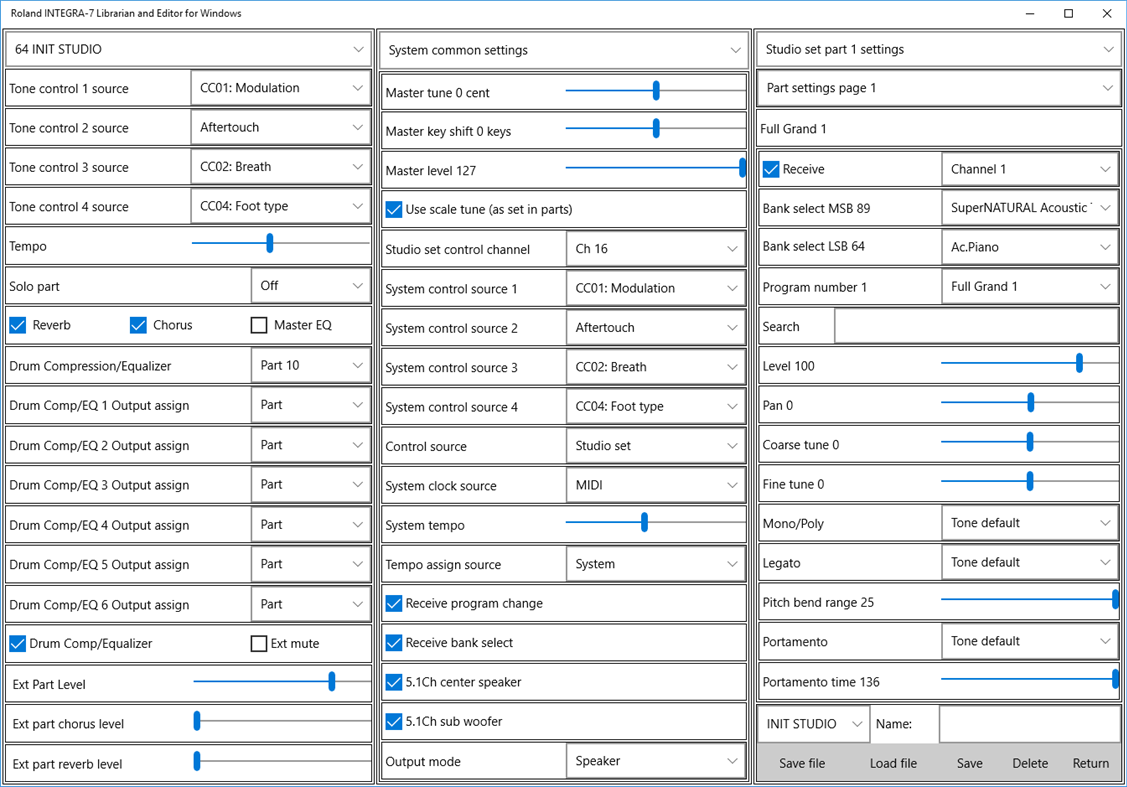The width and height of the screenshot is (1127, 787).
Task: Open Tone control 1 source dropdown
Action: (281, 88)
